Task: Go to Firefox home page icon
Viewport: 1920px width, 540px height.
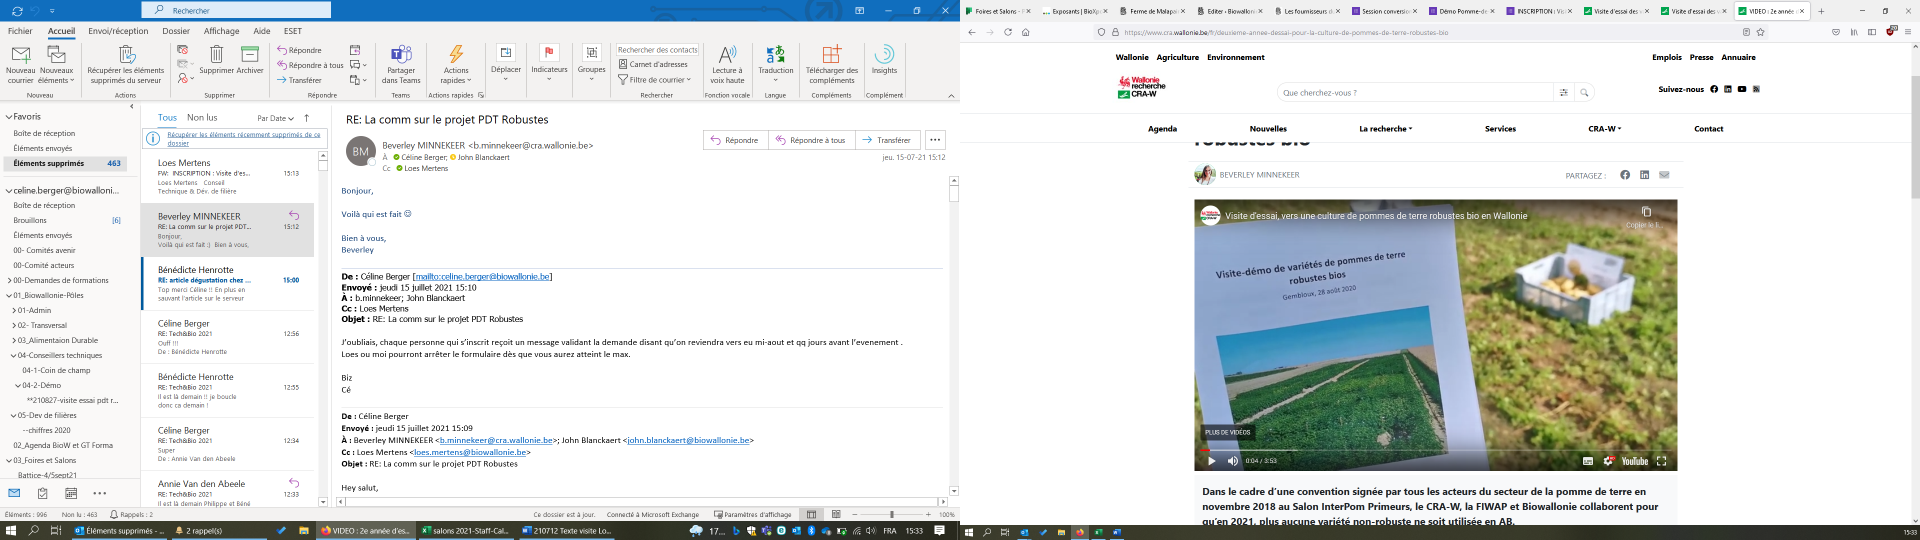Action: point(1025,32)
